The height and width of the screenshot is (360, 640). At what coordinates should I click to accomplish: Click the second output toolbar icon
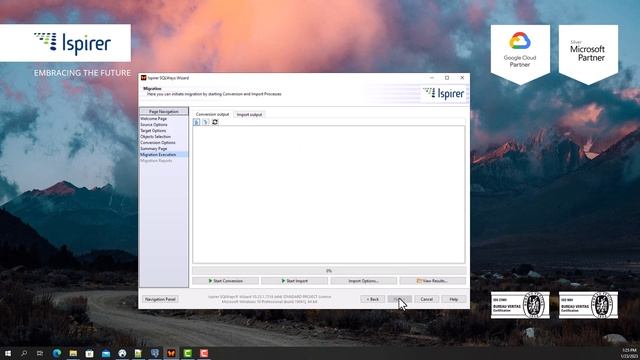pos(206,122)
